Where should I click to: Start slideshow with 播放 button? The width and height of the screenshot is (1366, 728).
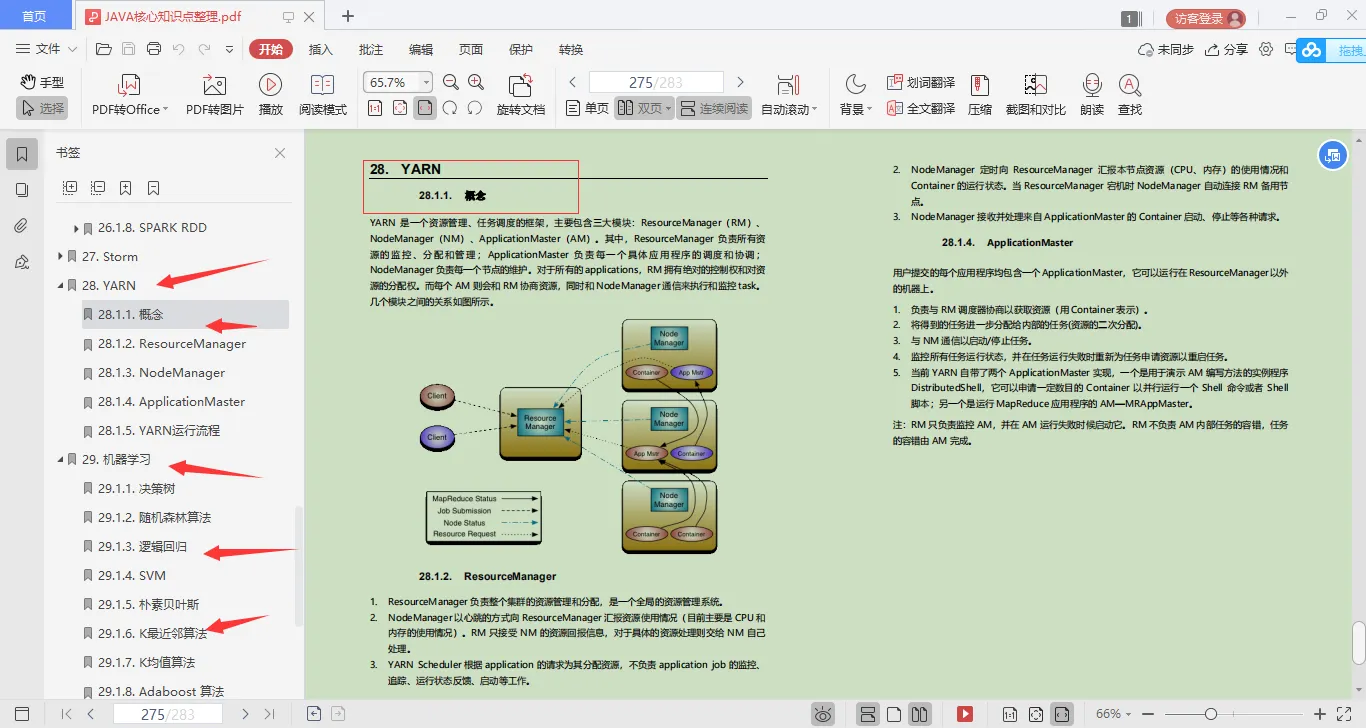tap(270, 96)
